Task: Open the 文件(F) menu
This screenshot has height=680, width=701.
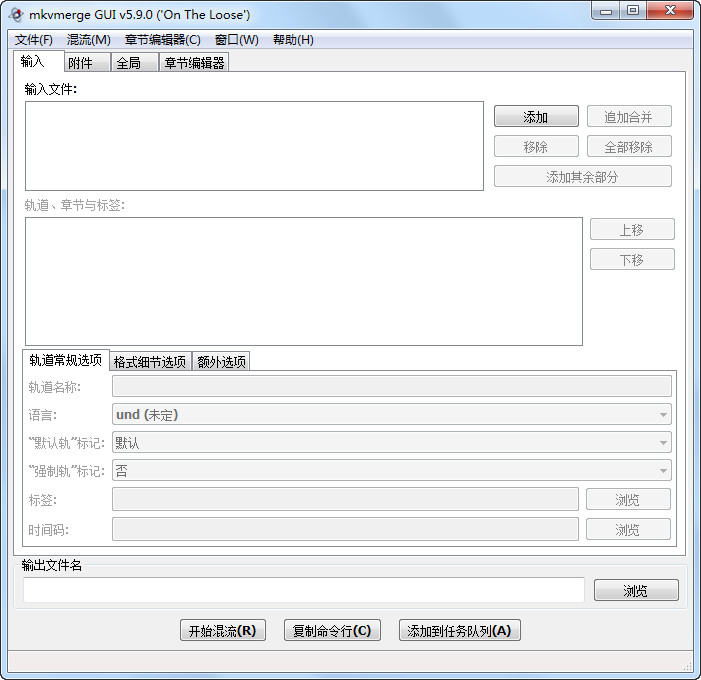Action: point(34,40)
